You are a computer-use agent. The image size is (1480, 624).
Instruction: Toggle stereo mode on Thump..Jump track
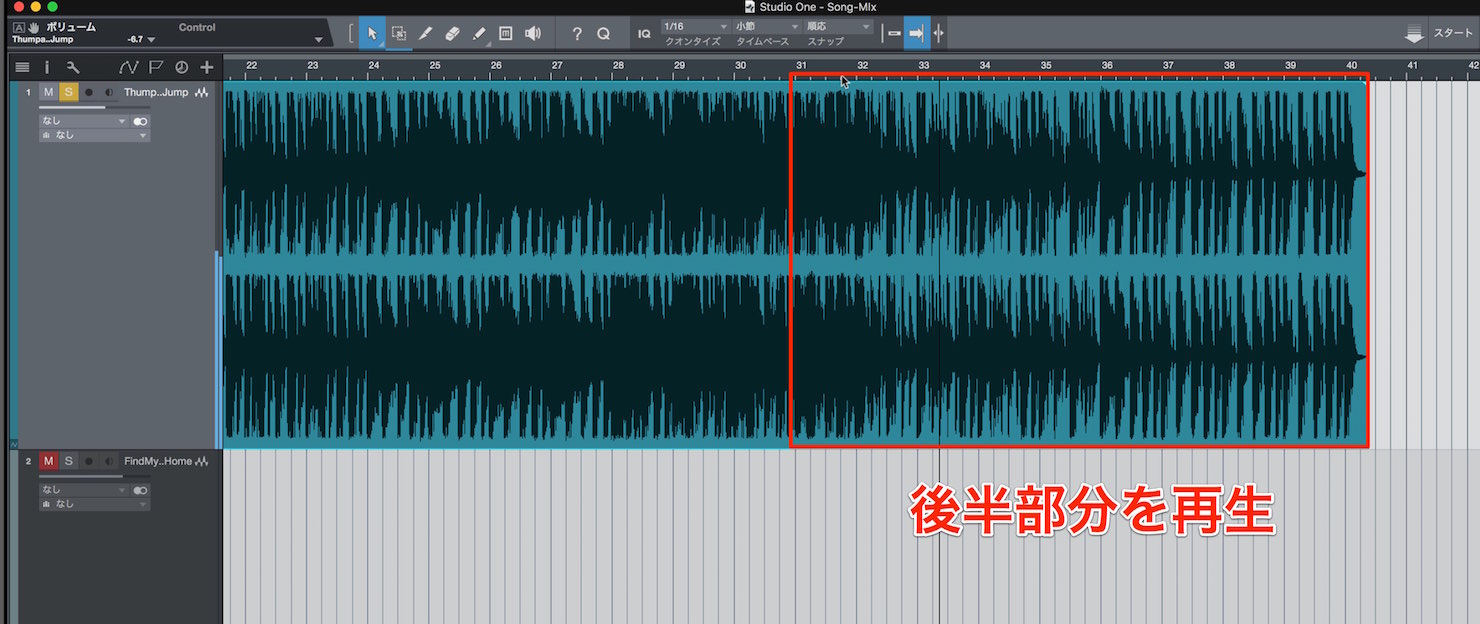(x=140, y=121)
